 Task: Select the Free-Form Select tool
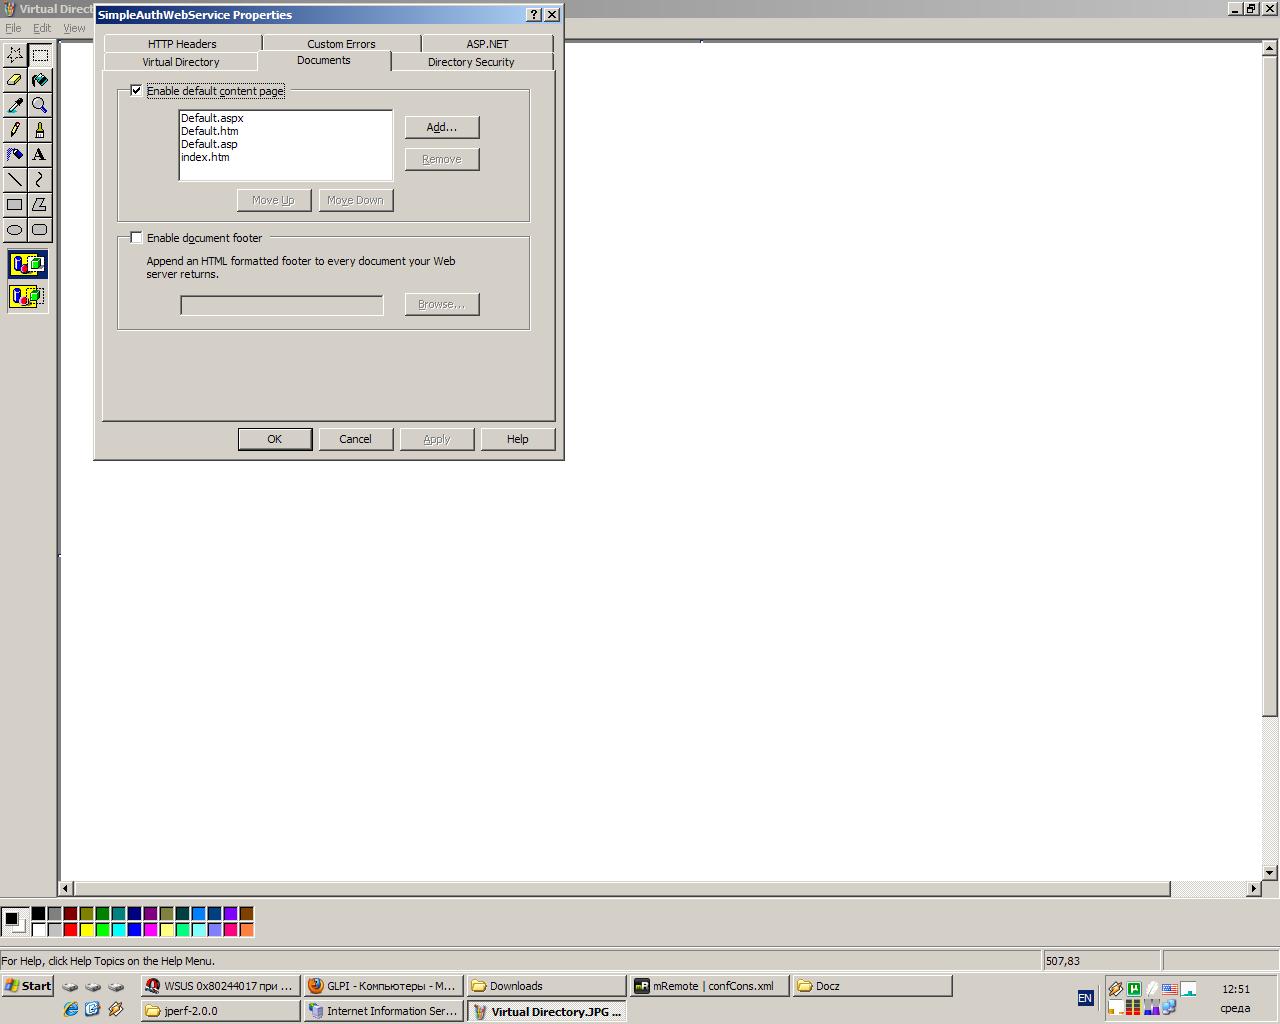[x=15, y=55]
